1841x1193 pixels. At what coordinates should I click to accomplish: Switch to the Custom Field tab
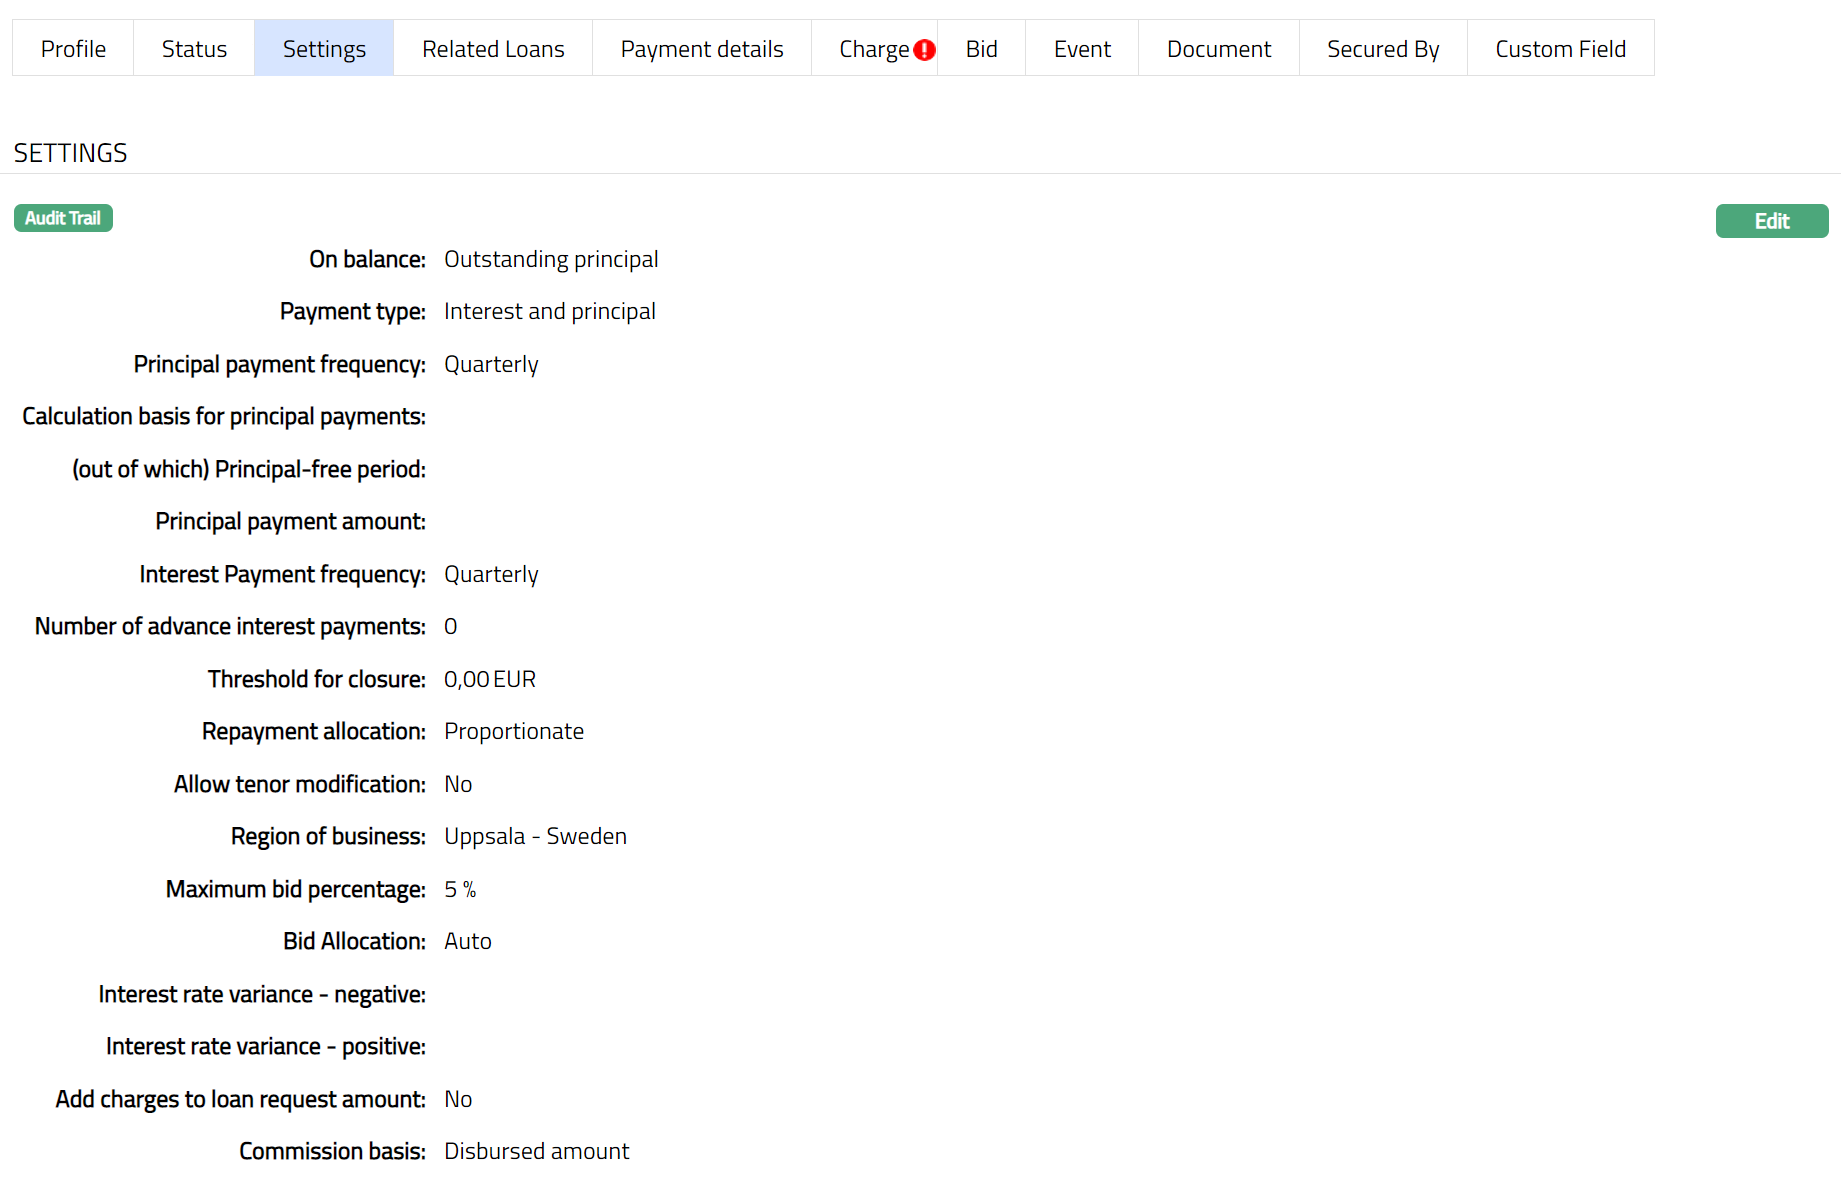(x=1560, y=49)
